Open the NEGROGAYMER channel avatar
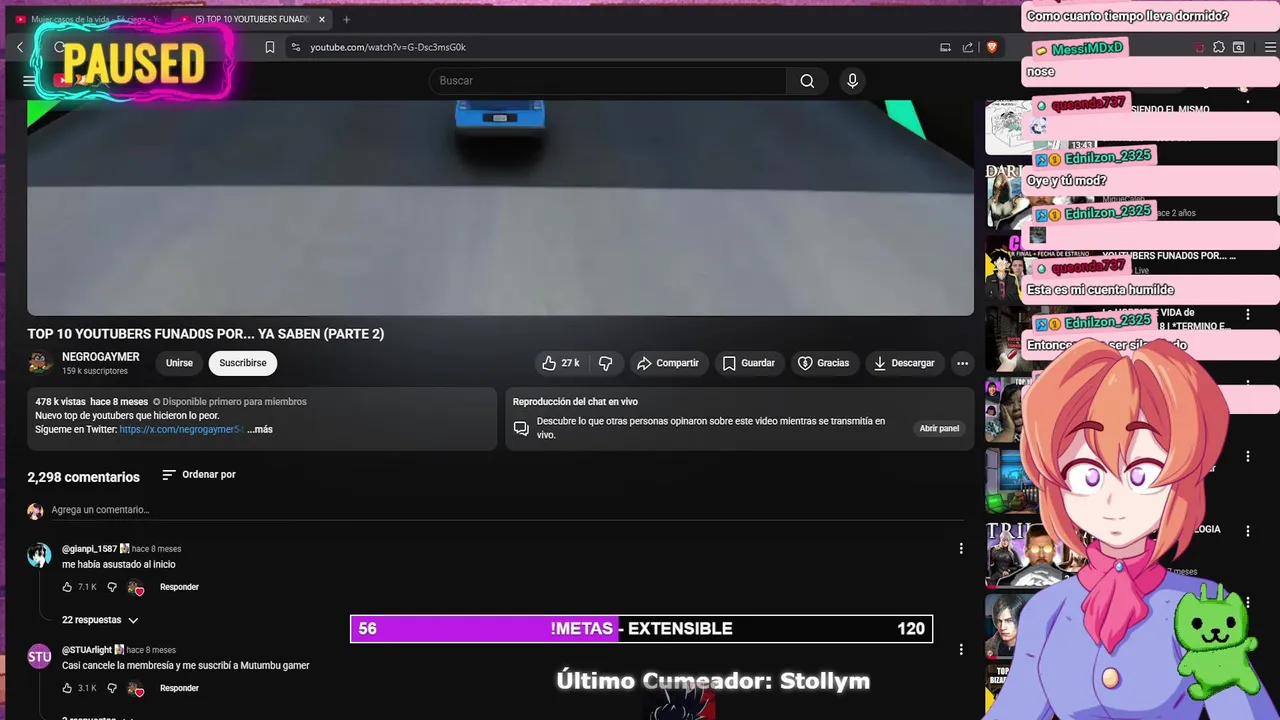Viewport: 1280px width, 720px height. click(40, 363)
